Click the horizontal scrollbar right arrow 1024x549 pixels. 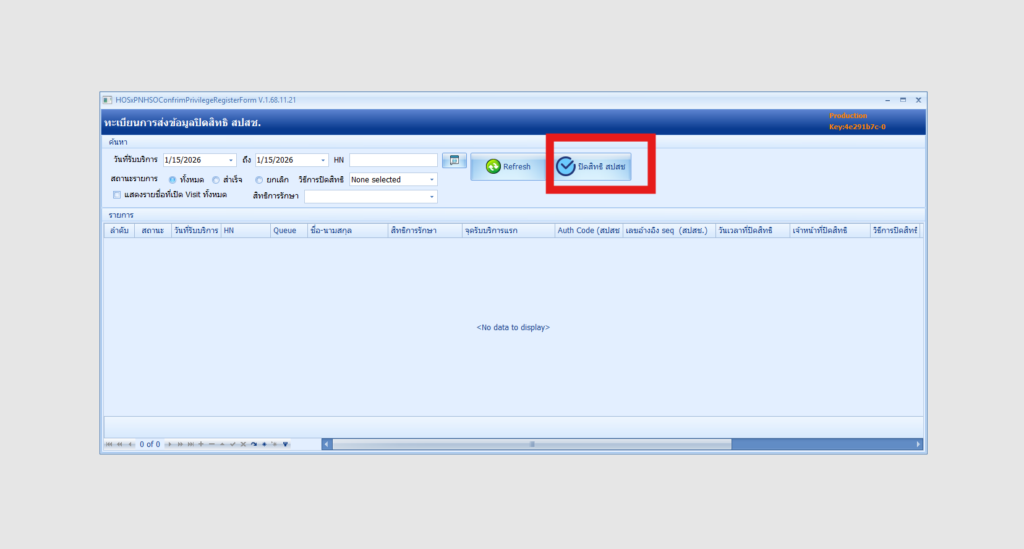point(919,444)
